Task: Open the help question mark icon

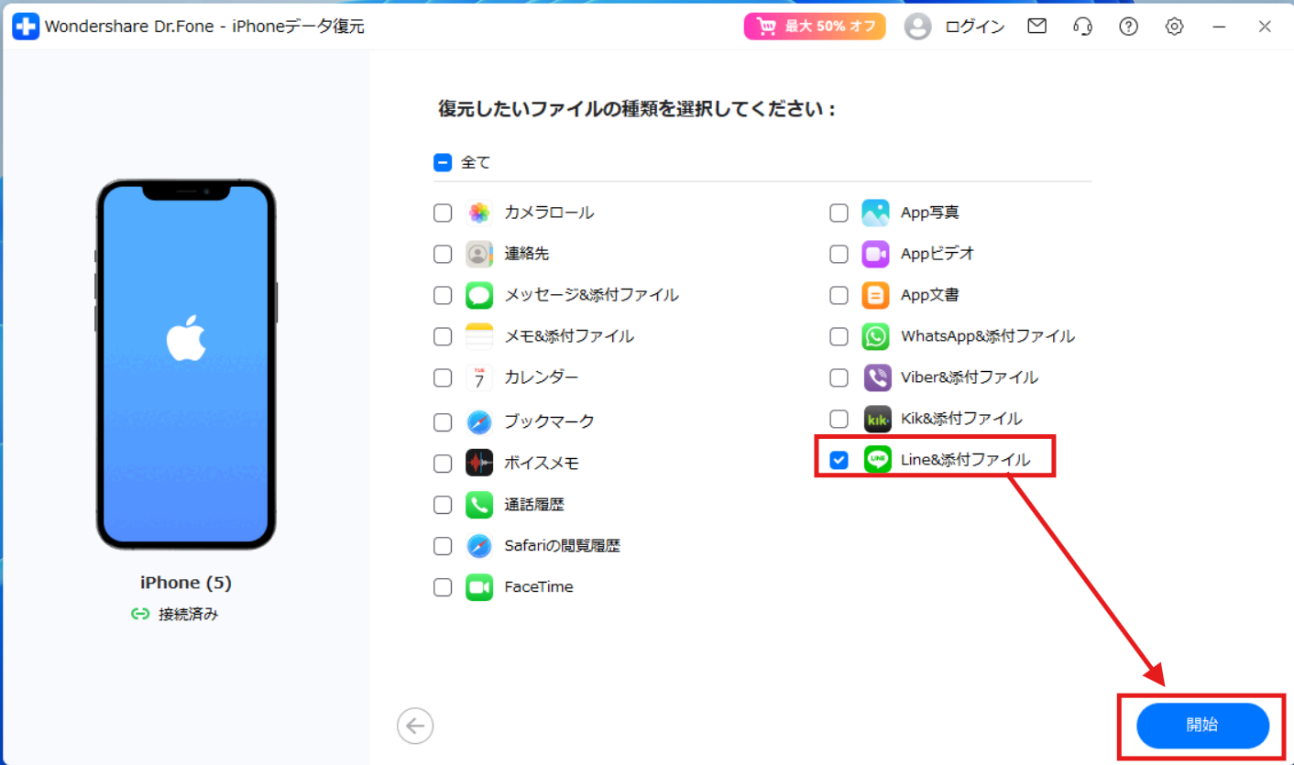Action: pyautogui.click(x=1128, y=27)
